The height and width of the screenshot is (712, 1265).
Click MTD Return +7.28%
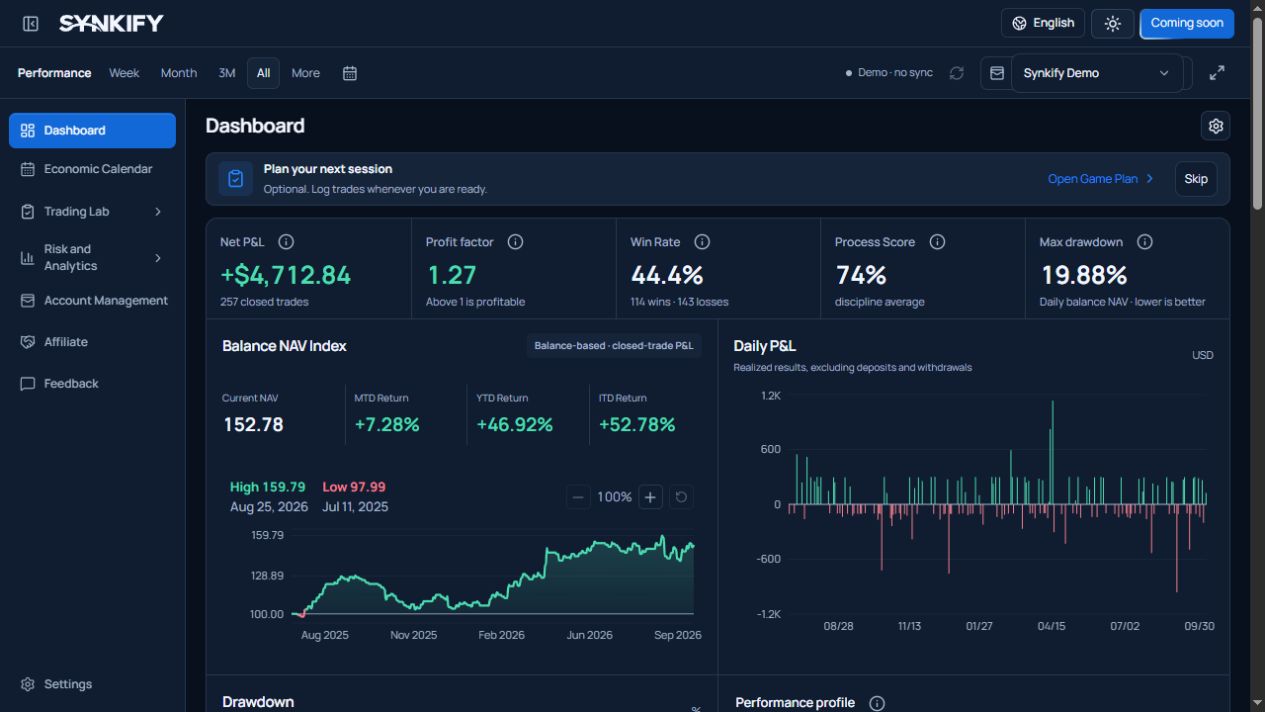click(x=387, y=425)
